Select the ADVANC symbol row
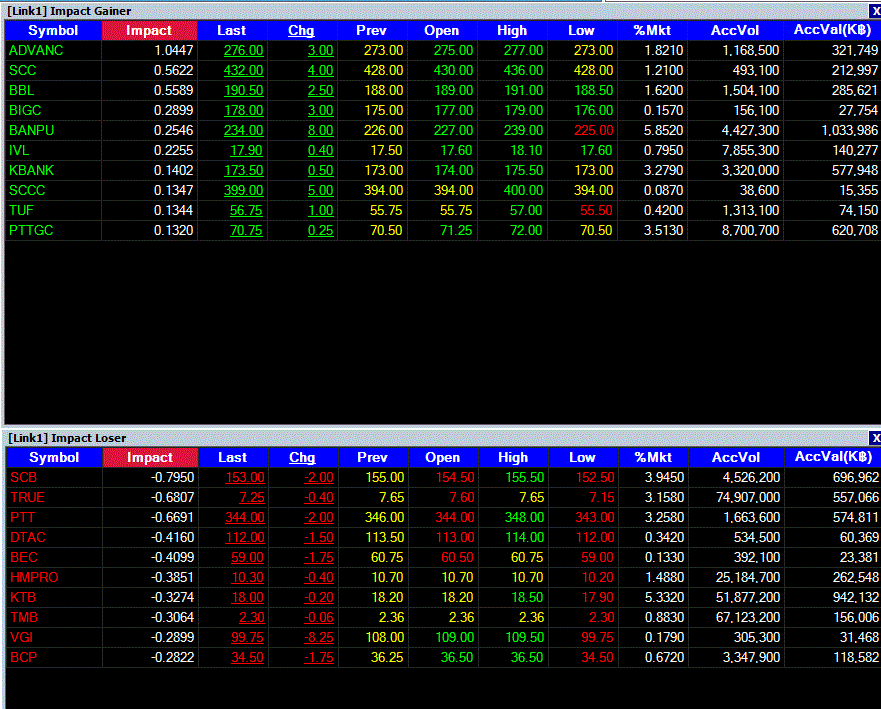 click(x=37, y=51)
